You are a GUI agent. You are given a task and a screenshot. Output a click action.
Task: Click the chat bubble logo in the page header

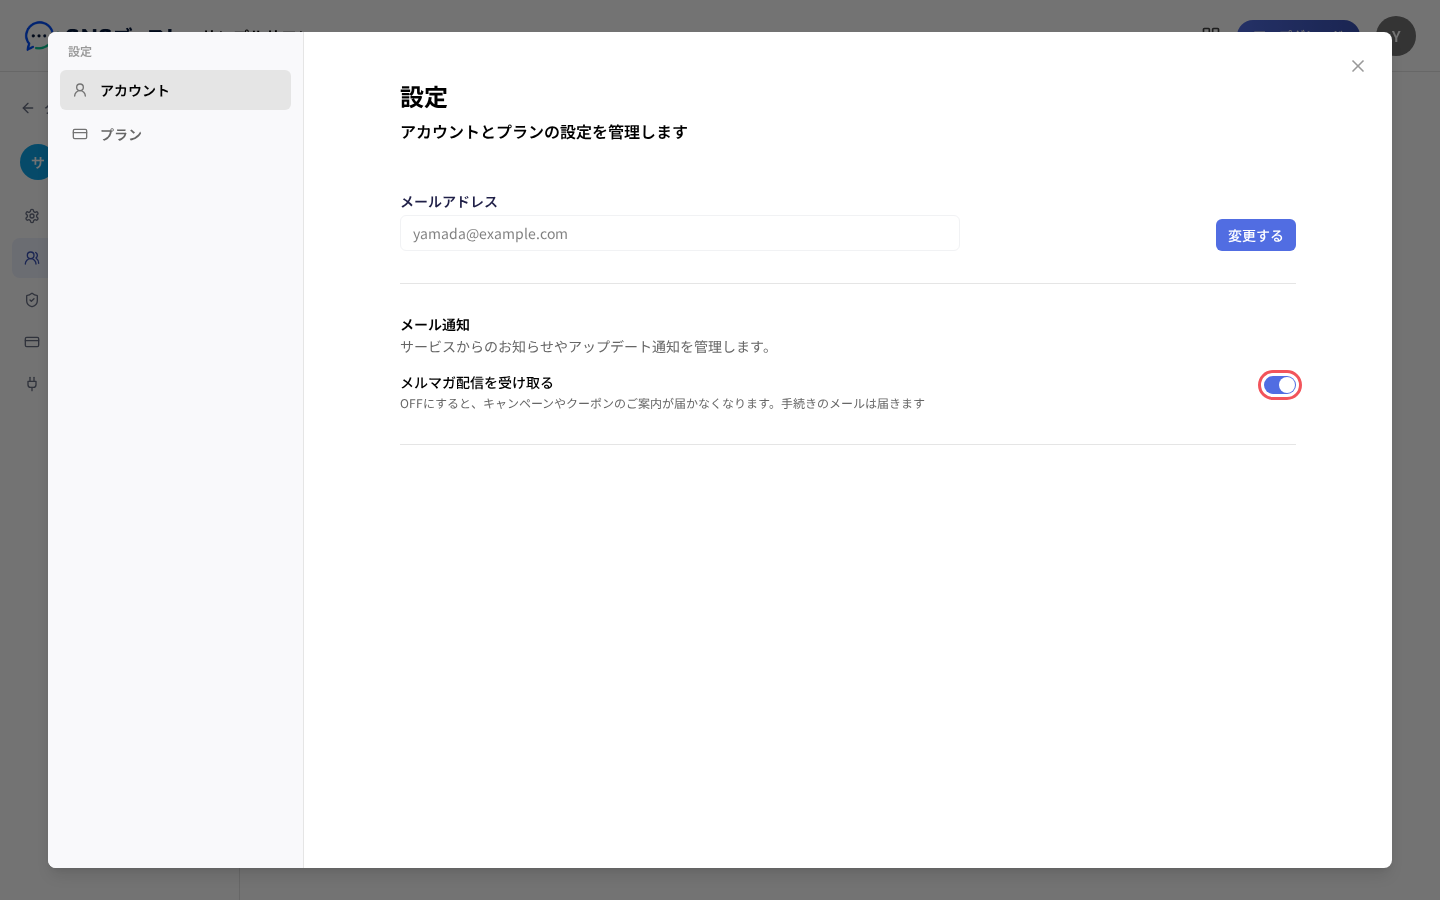(38, 36)
